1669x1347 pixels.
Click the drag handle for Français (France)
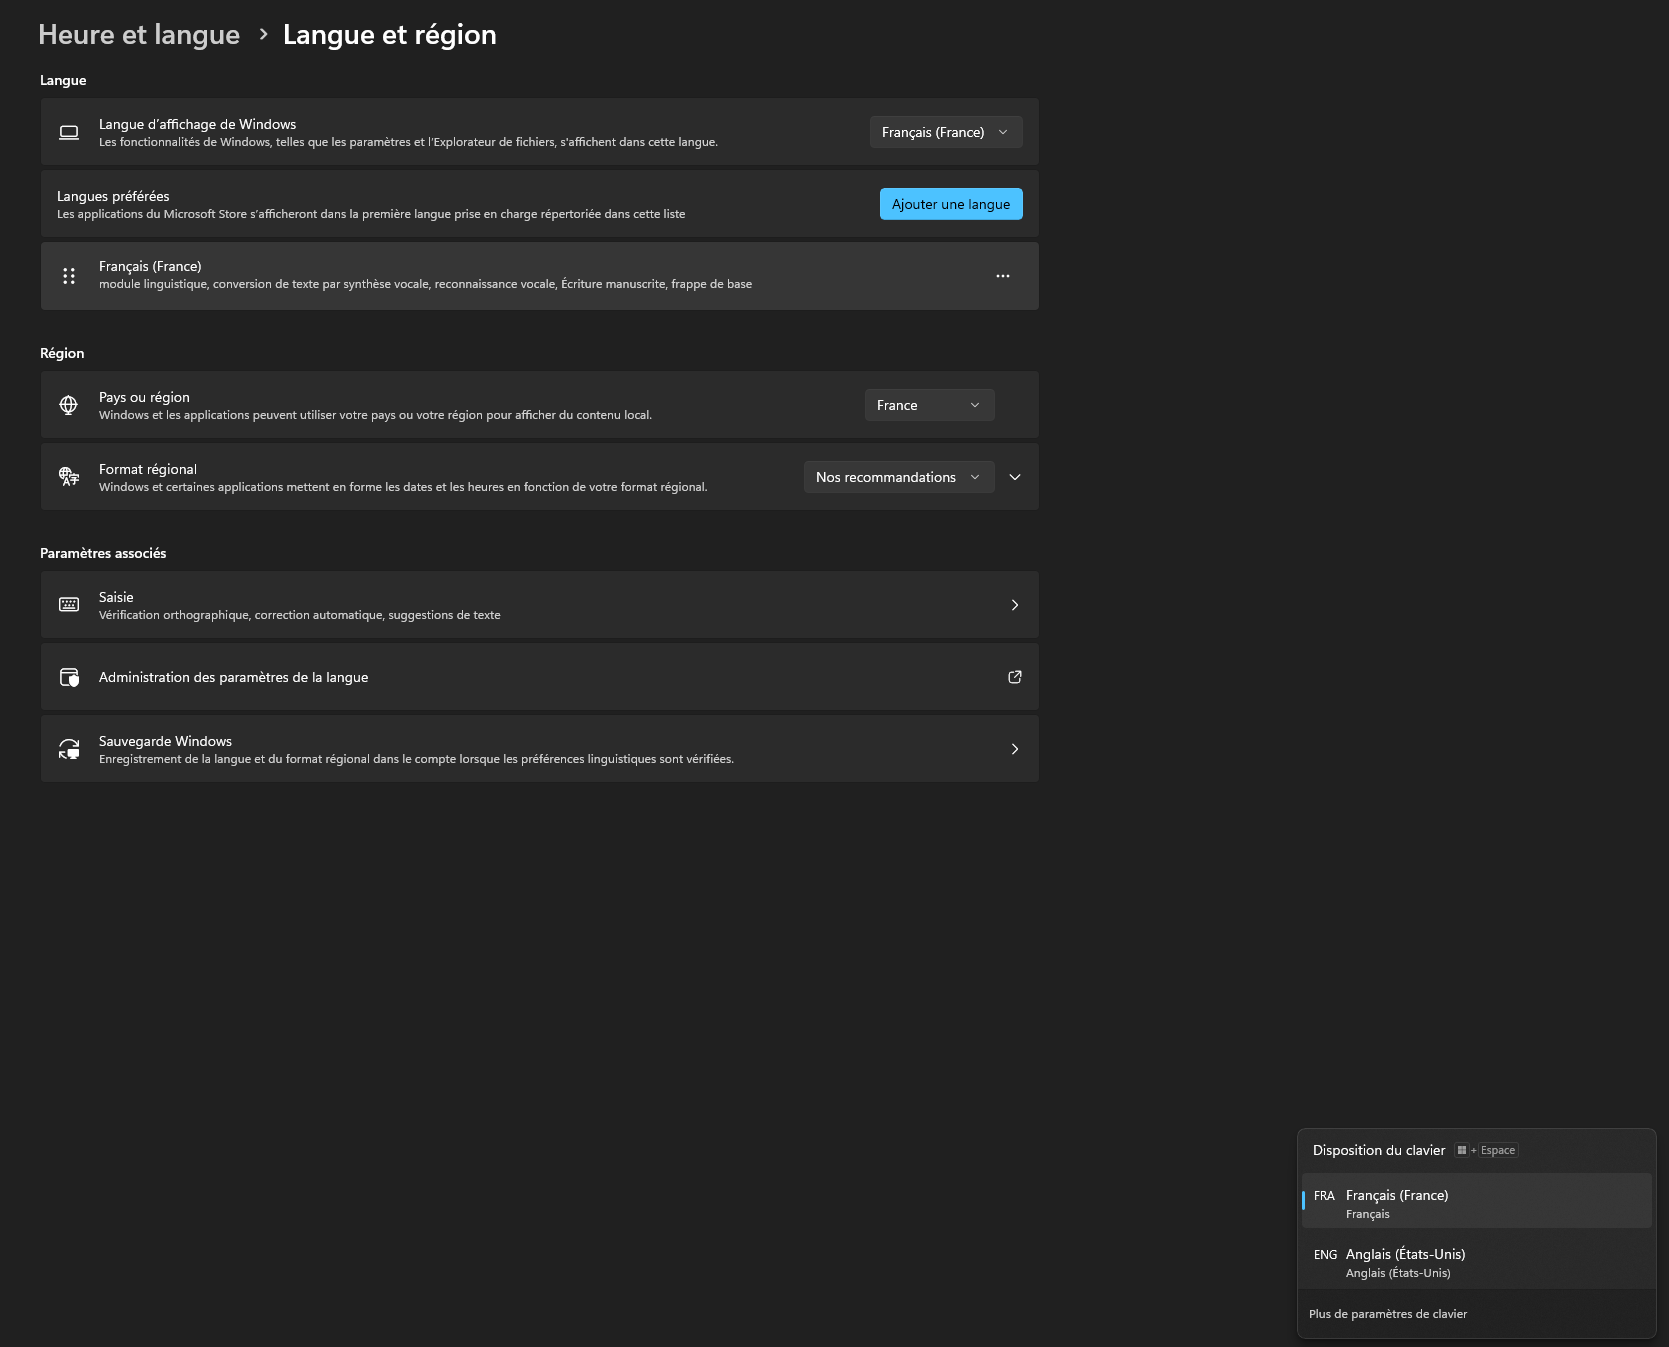[69, 276]
